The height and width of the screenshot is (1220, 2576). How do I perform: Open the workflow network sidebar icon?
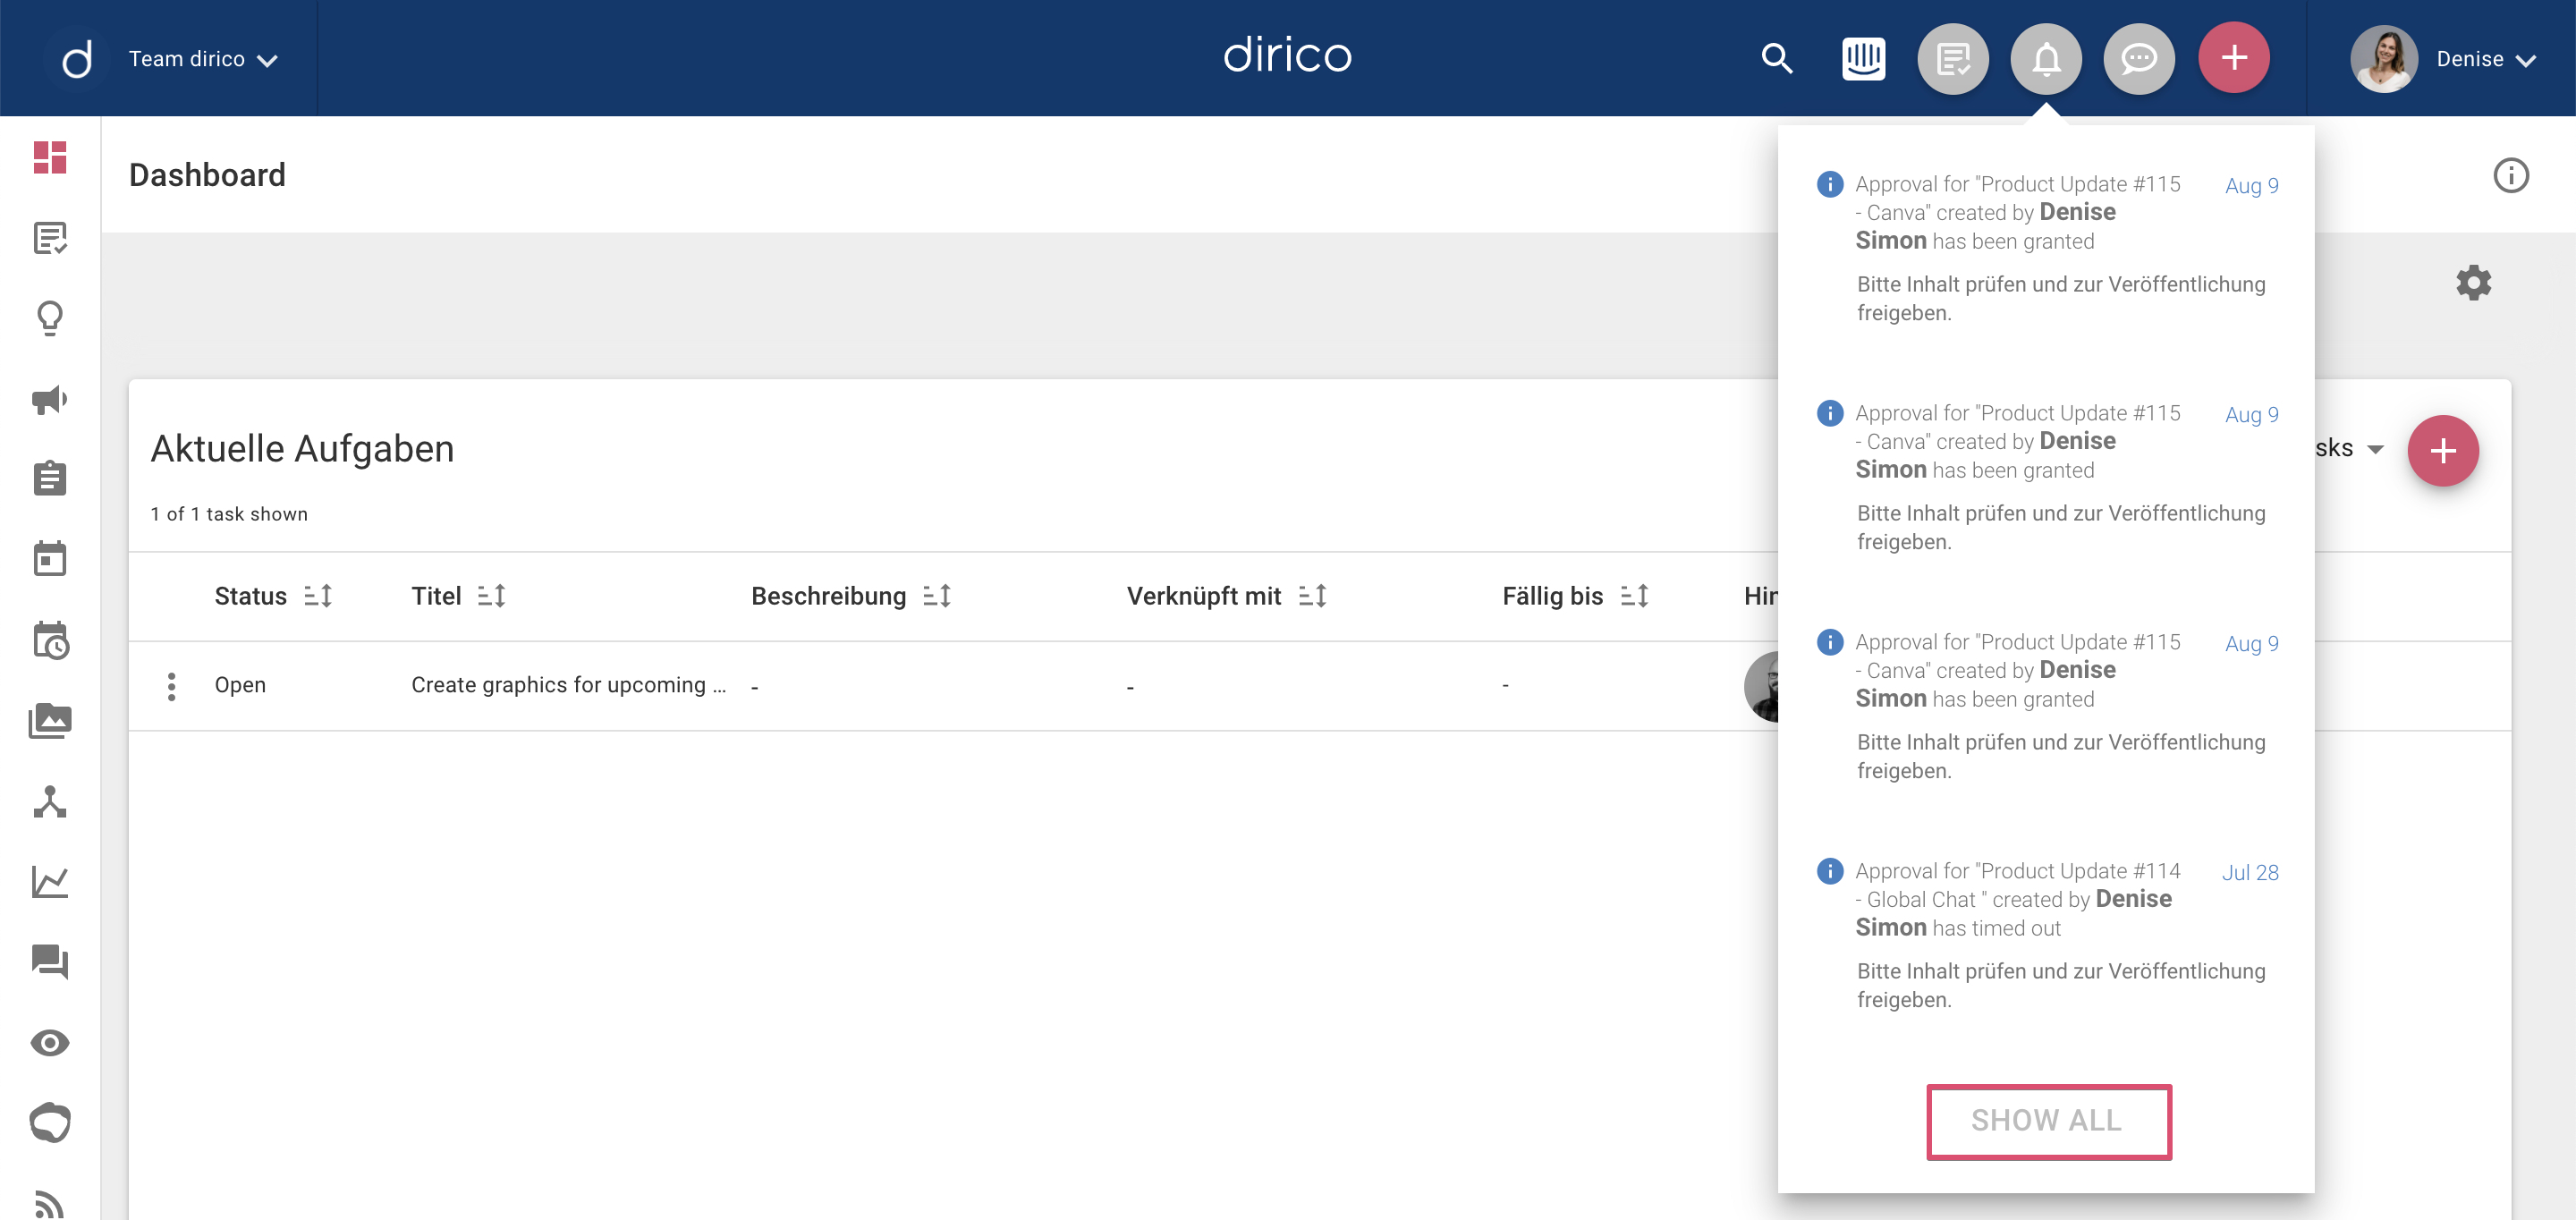pyautogui.click(x=50, y=801)
